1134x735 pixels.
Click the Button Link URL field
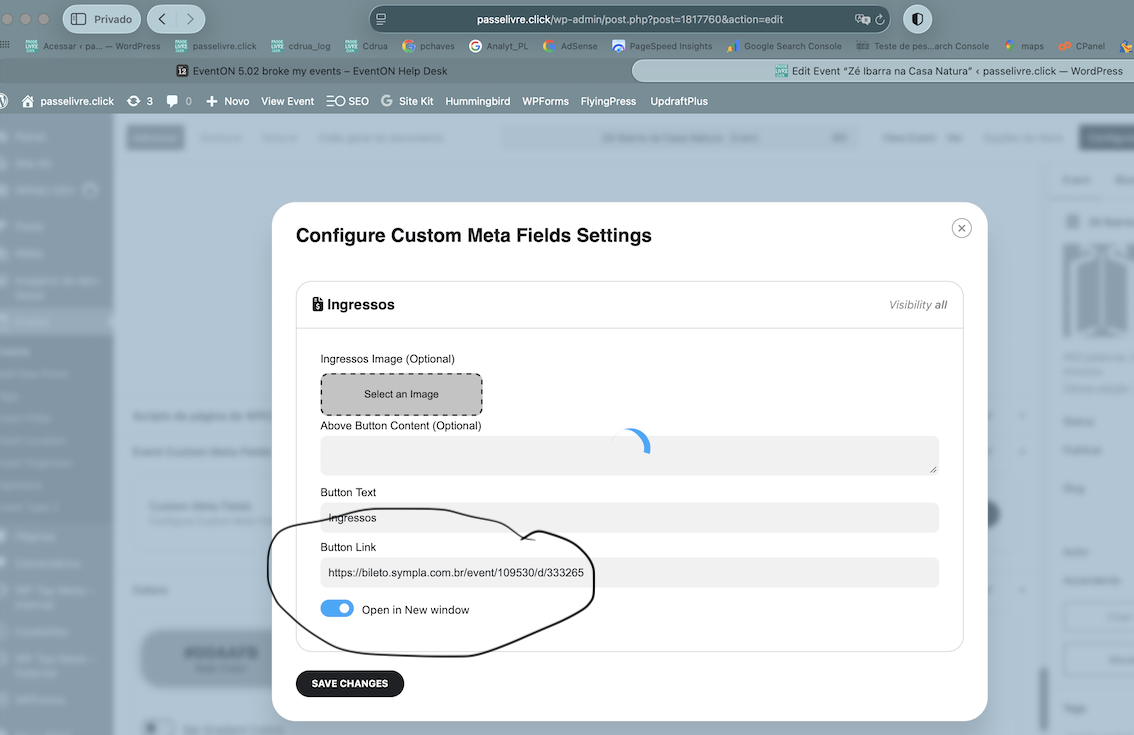629,572
